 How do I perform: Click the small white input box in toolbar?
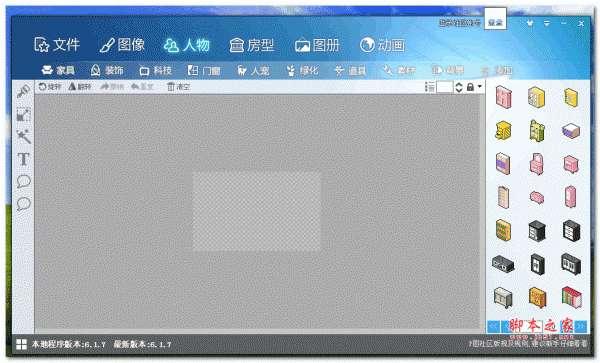pos(445,87)
